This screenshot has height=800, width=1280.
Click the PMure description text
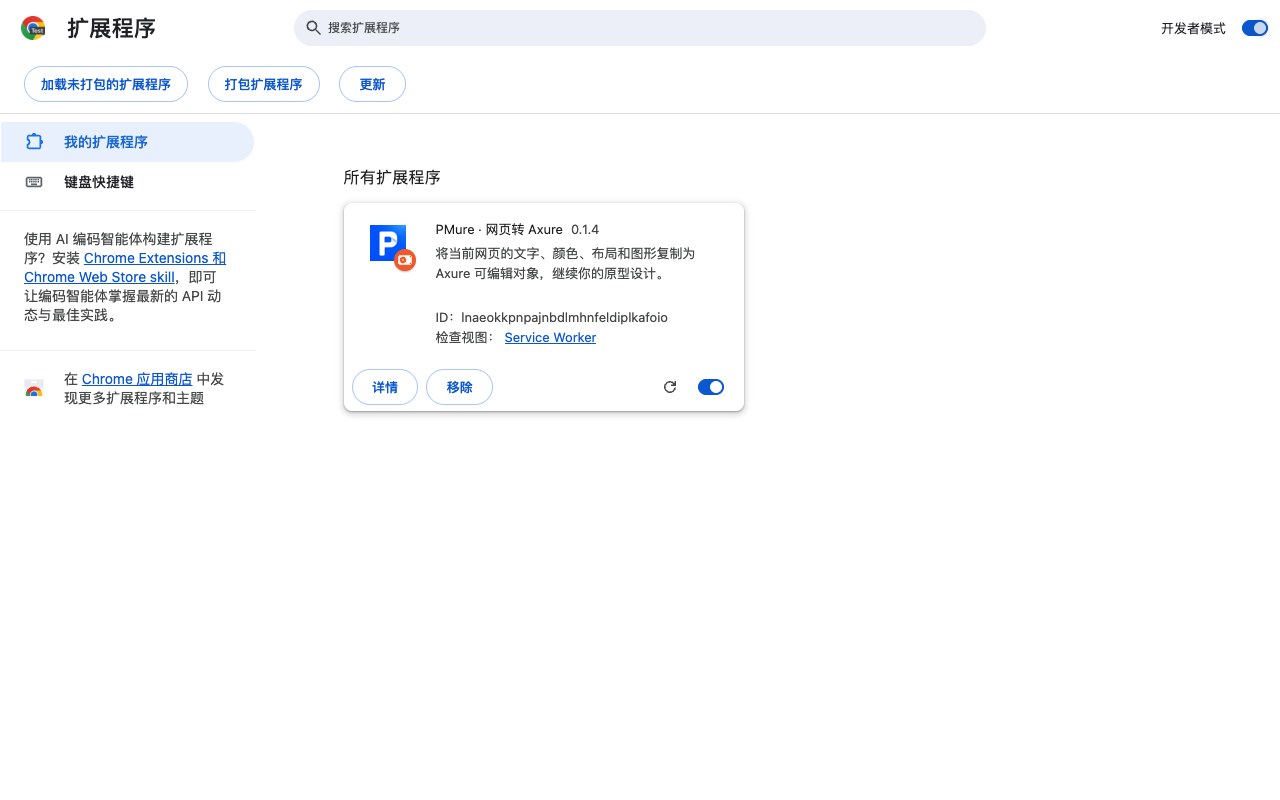pos(565,264)
